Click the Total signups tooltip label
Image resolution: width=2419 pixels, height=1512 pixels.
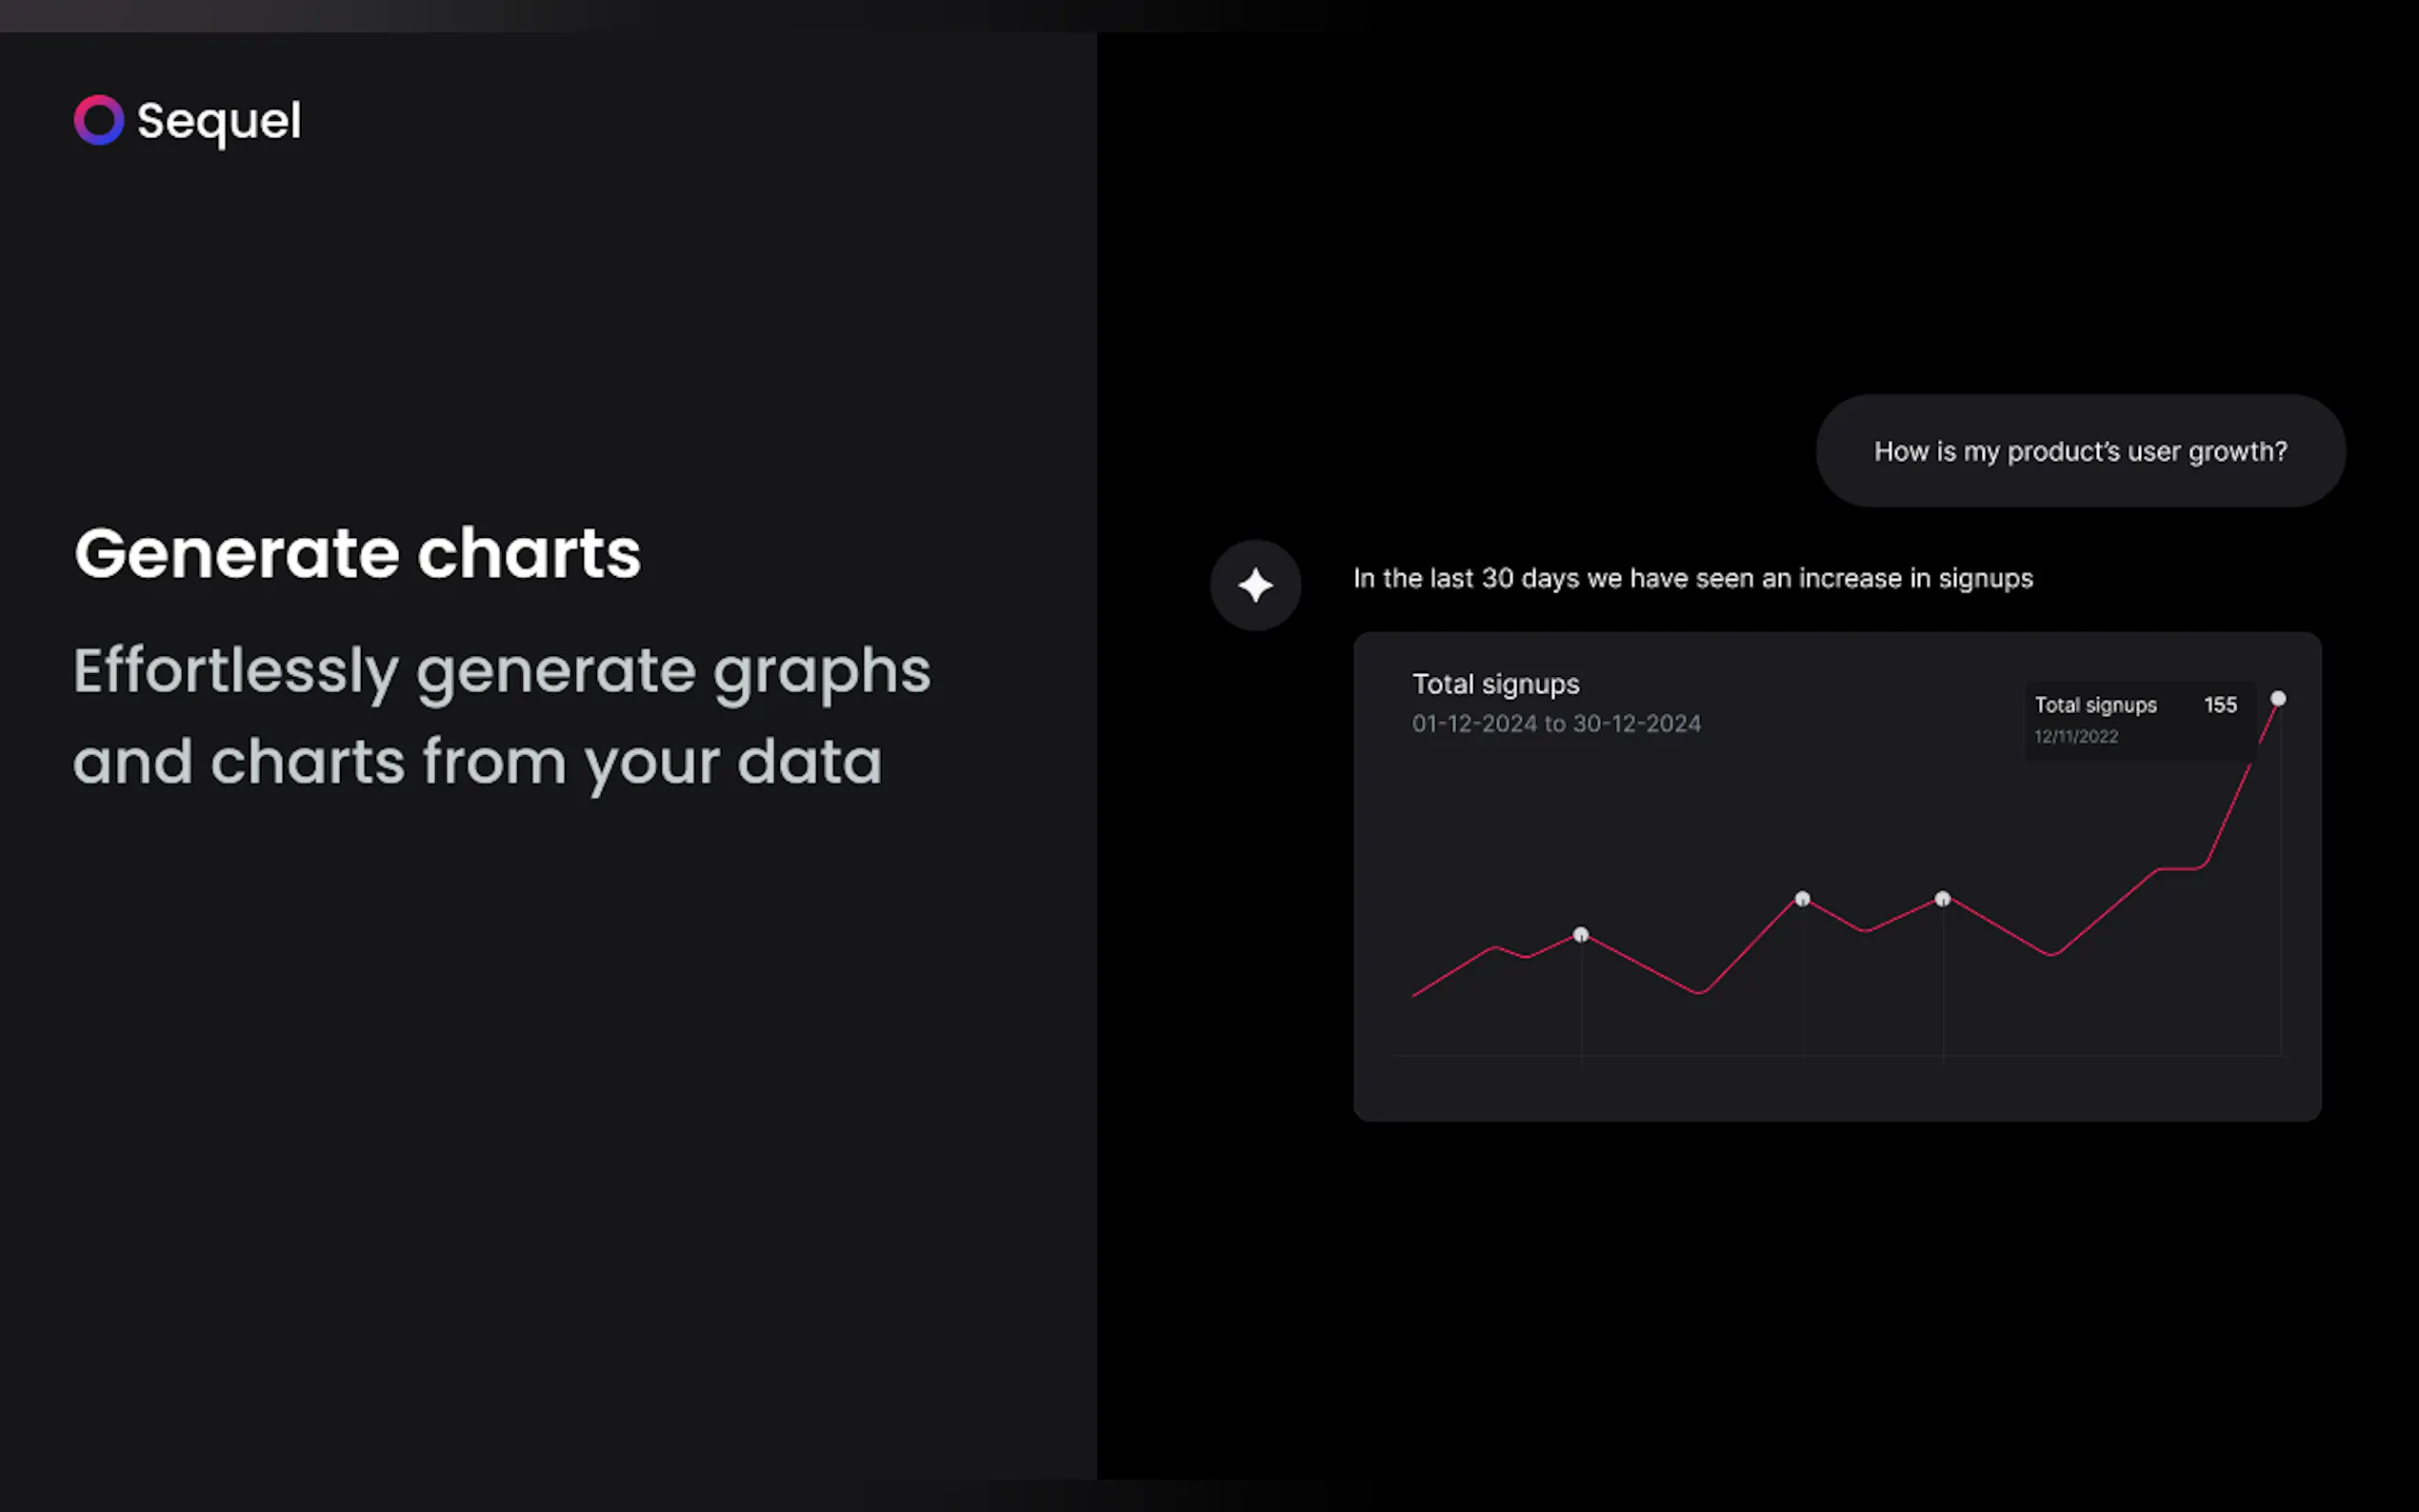click(x=2095, y=705)
